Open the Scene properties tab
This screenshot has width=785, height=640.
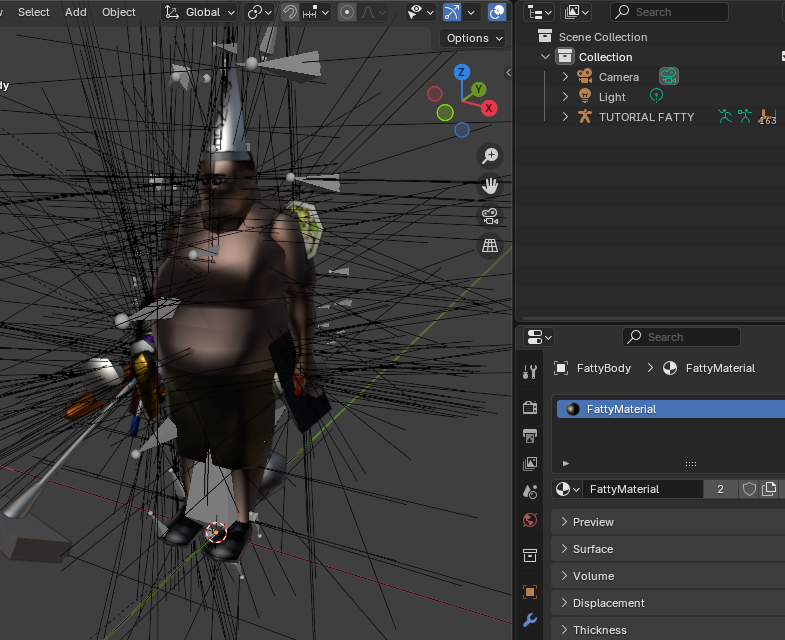[530, 492]
